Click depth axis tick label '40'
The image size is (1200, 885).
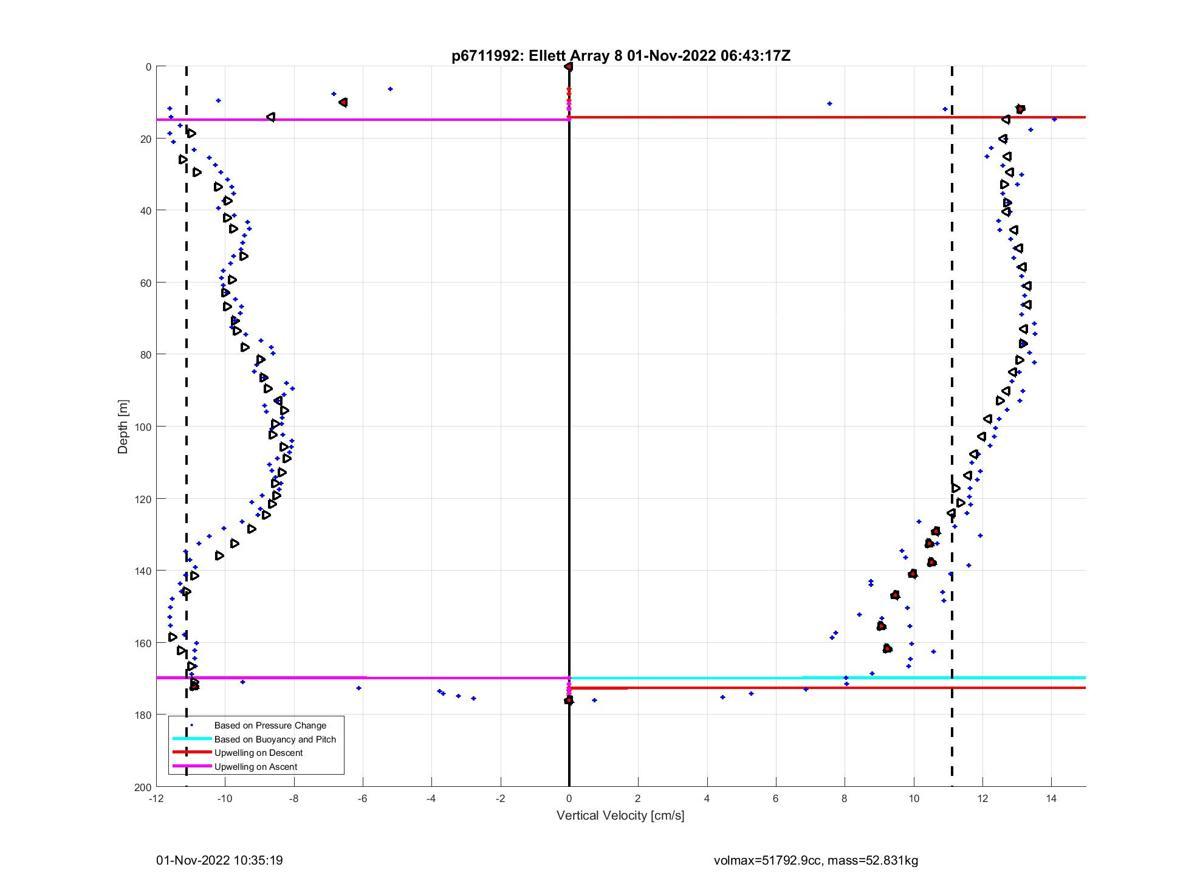145,211
